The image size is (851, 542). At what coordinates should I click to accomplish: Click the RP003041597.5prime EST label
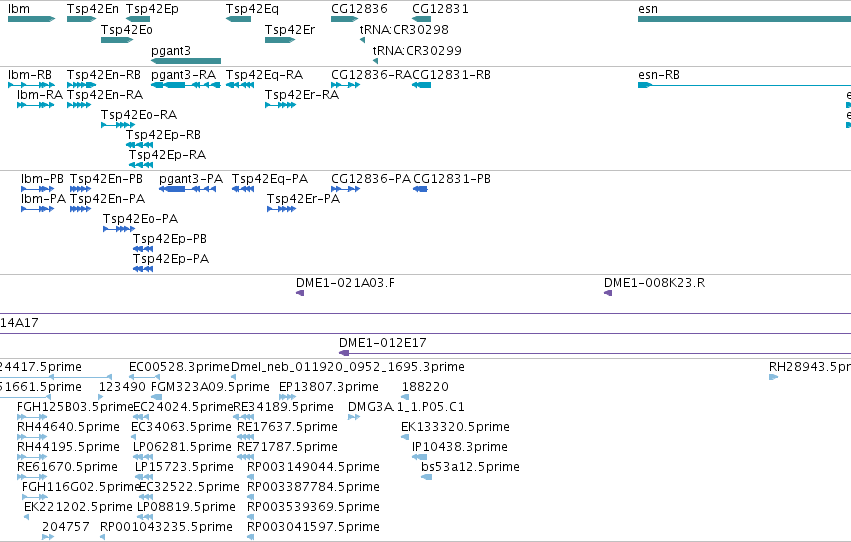tap(313, 527)
